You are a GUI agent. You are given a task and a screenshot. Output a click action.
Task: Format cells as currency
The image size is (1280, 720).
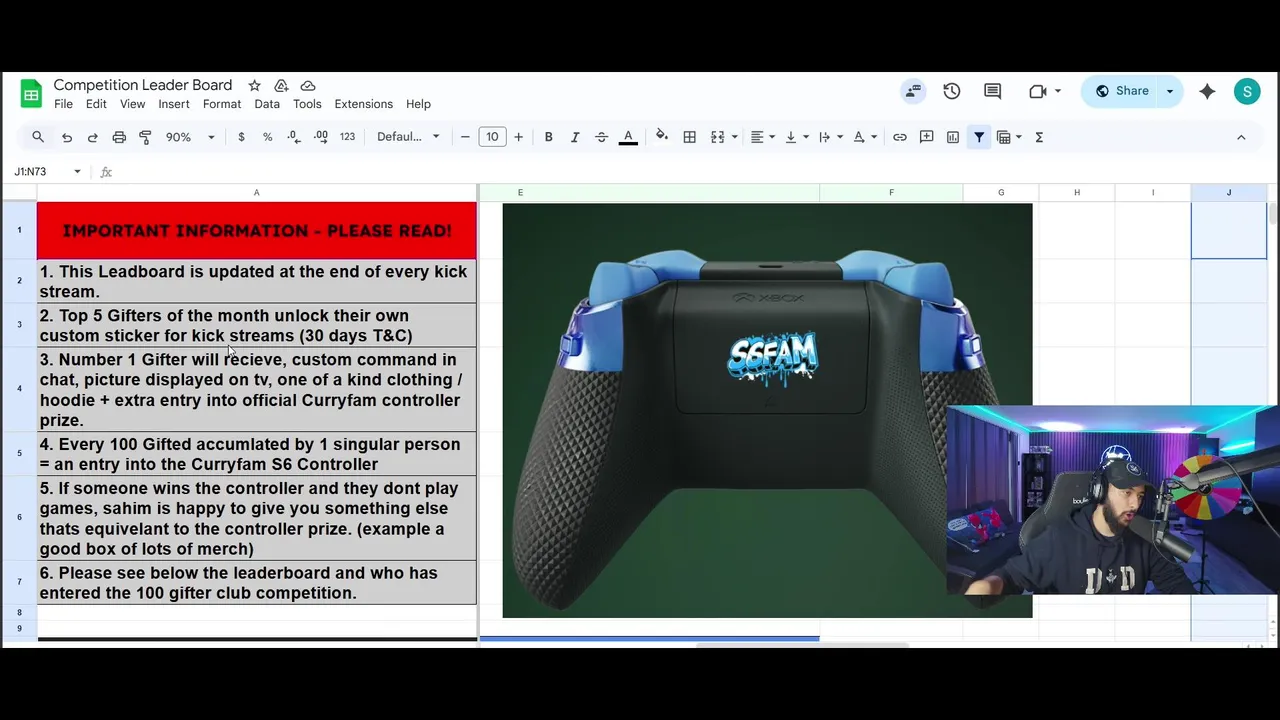pyautogui.click(x=241, y=137)
